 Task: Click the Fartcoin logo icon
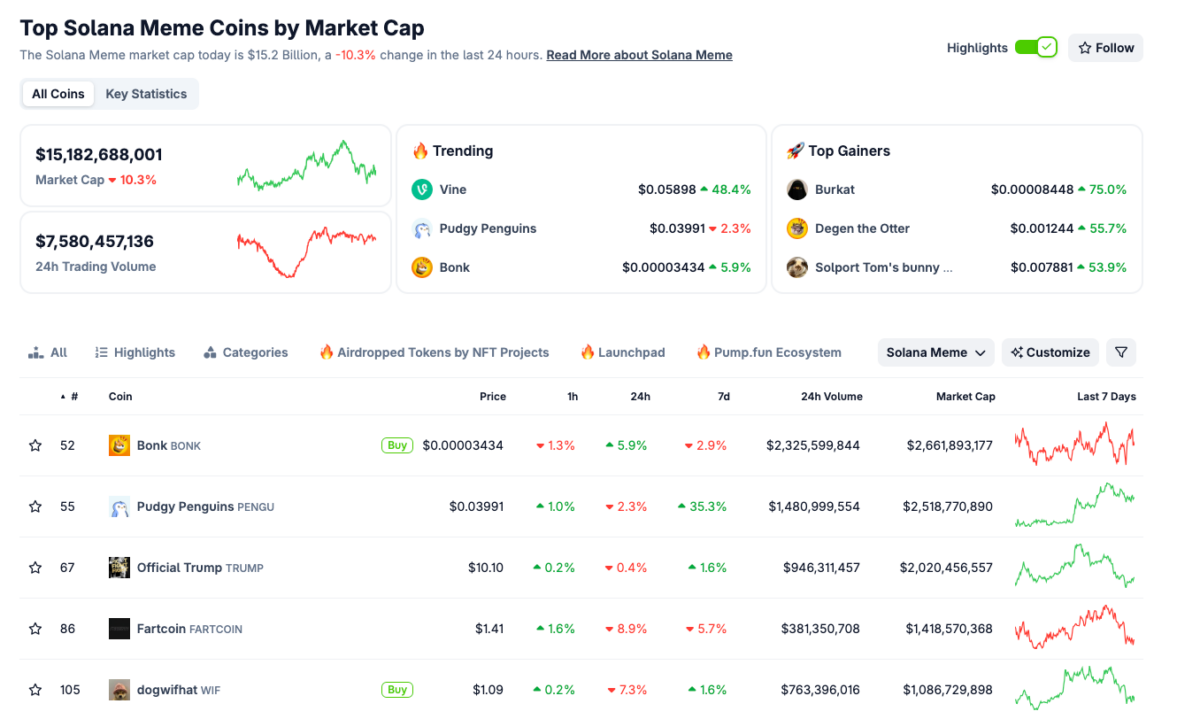pos(119,629)
